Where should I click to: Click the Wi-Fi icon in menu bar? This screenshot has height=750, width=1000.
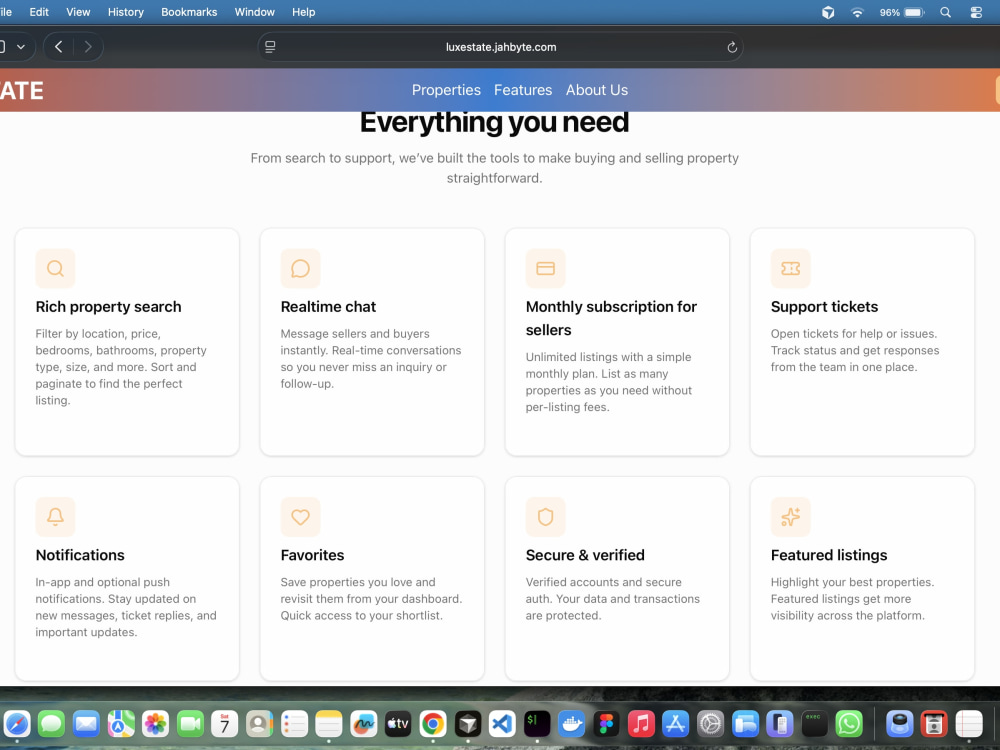click(x=857, y=12)
